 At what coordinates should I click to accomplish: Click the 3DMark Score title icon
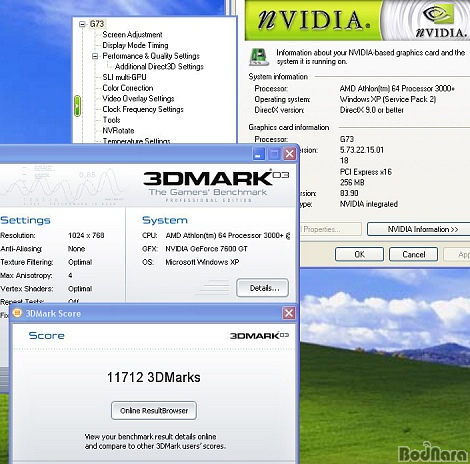point(17,313)
